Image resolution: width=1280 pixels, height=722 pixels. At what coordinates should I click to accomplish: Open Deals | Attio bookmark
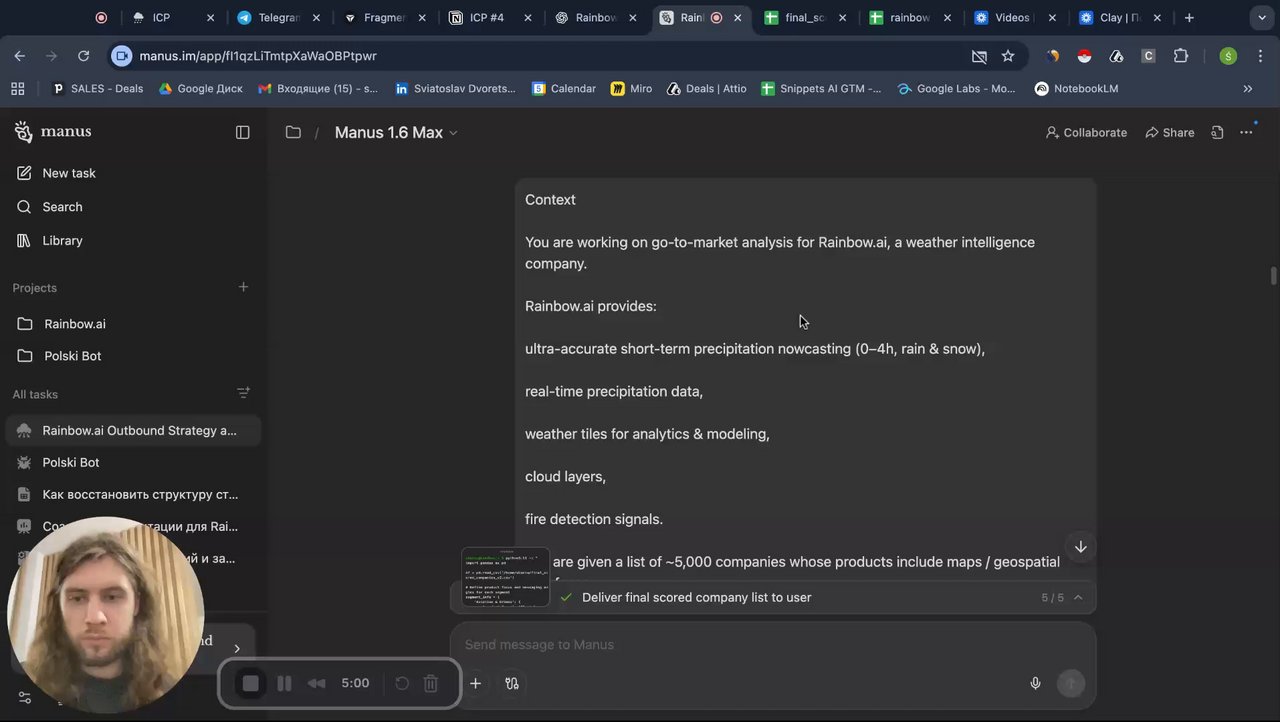point(706,89)
